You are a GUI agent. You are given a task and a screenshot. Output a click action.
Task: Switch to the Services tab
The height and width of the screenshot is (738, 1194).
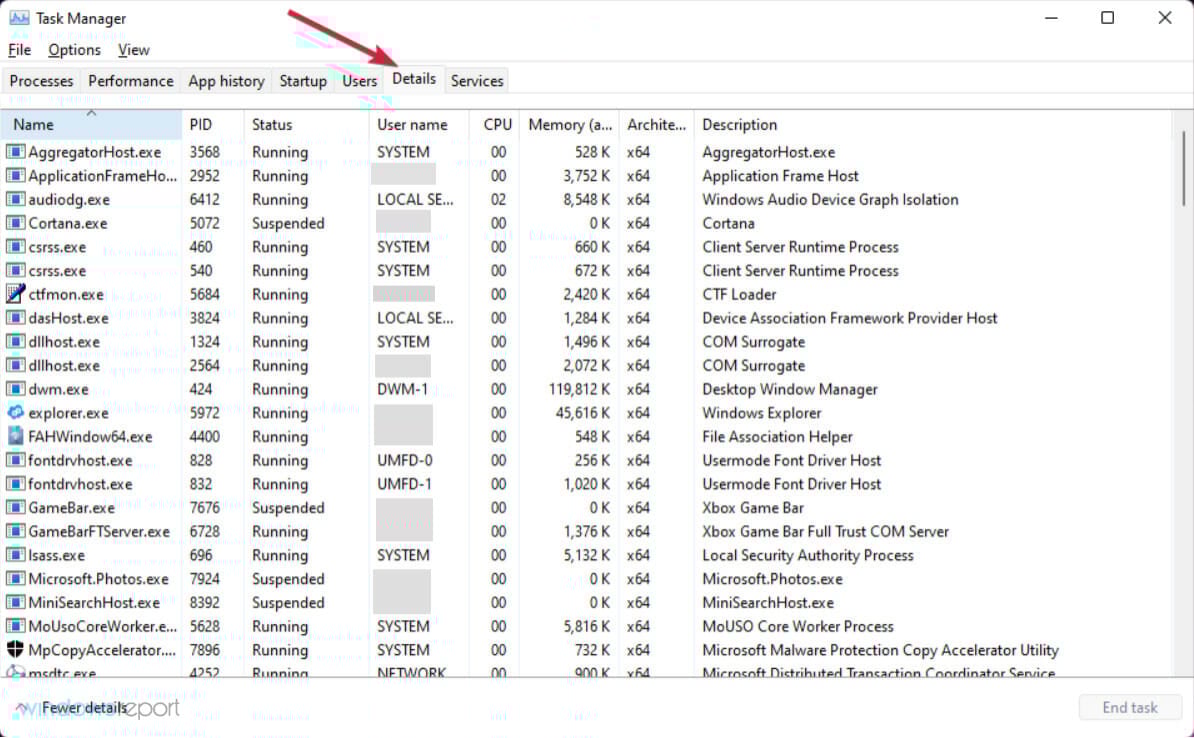tap(477, 80)
